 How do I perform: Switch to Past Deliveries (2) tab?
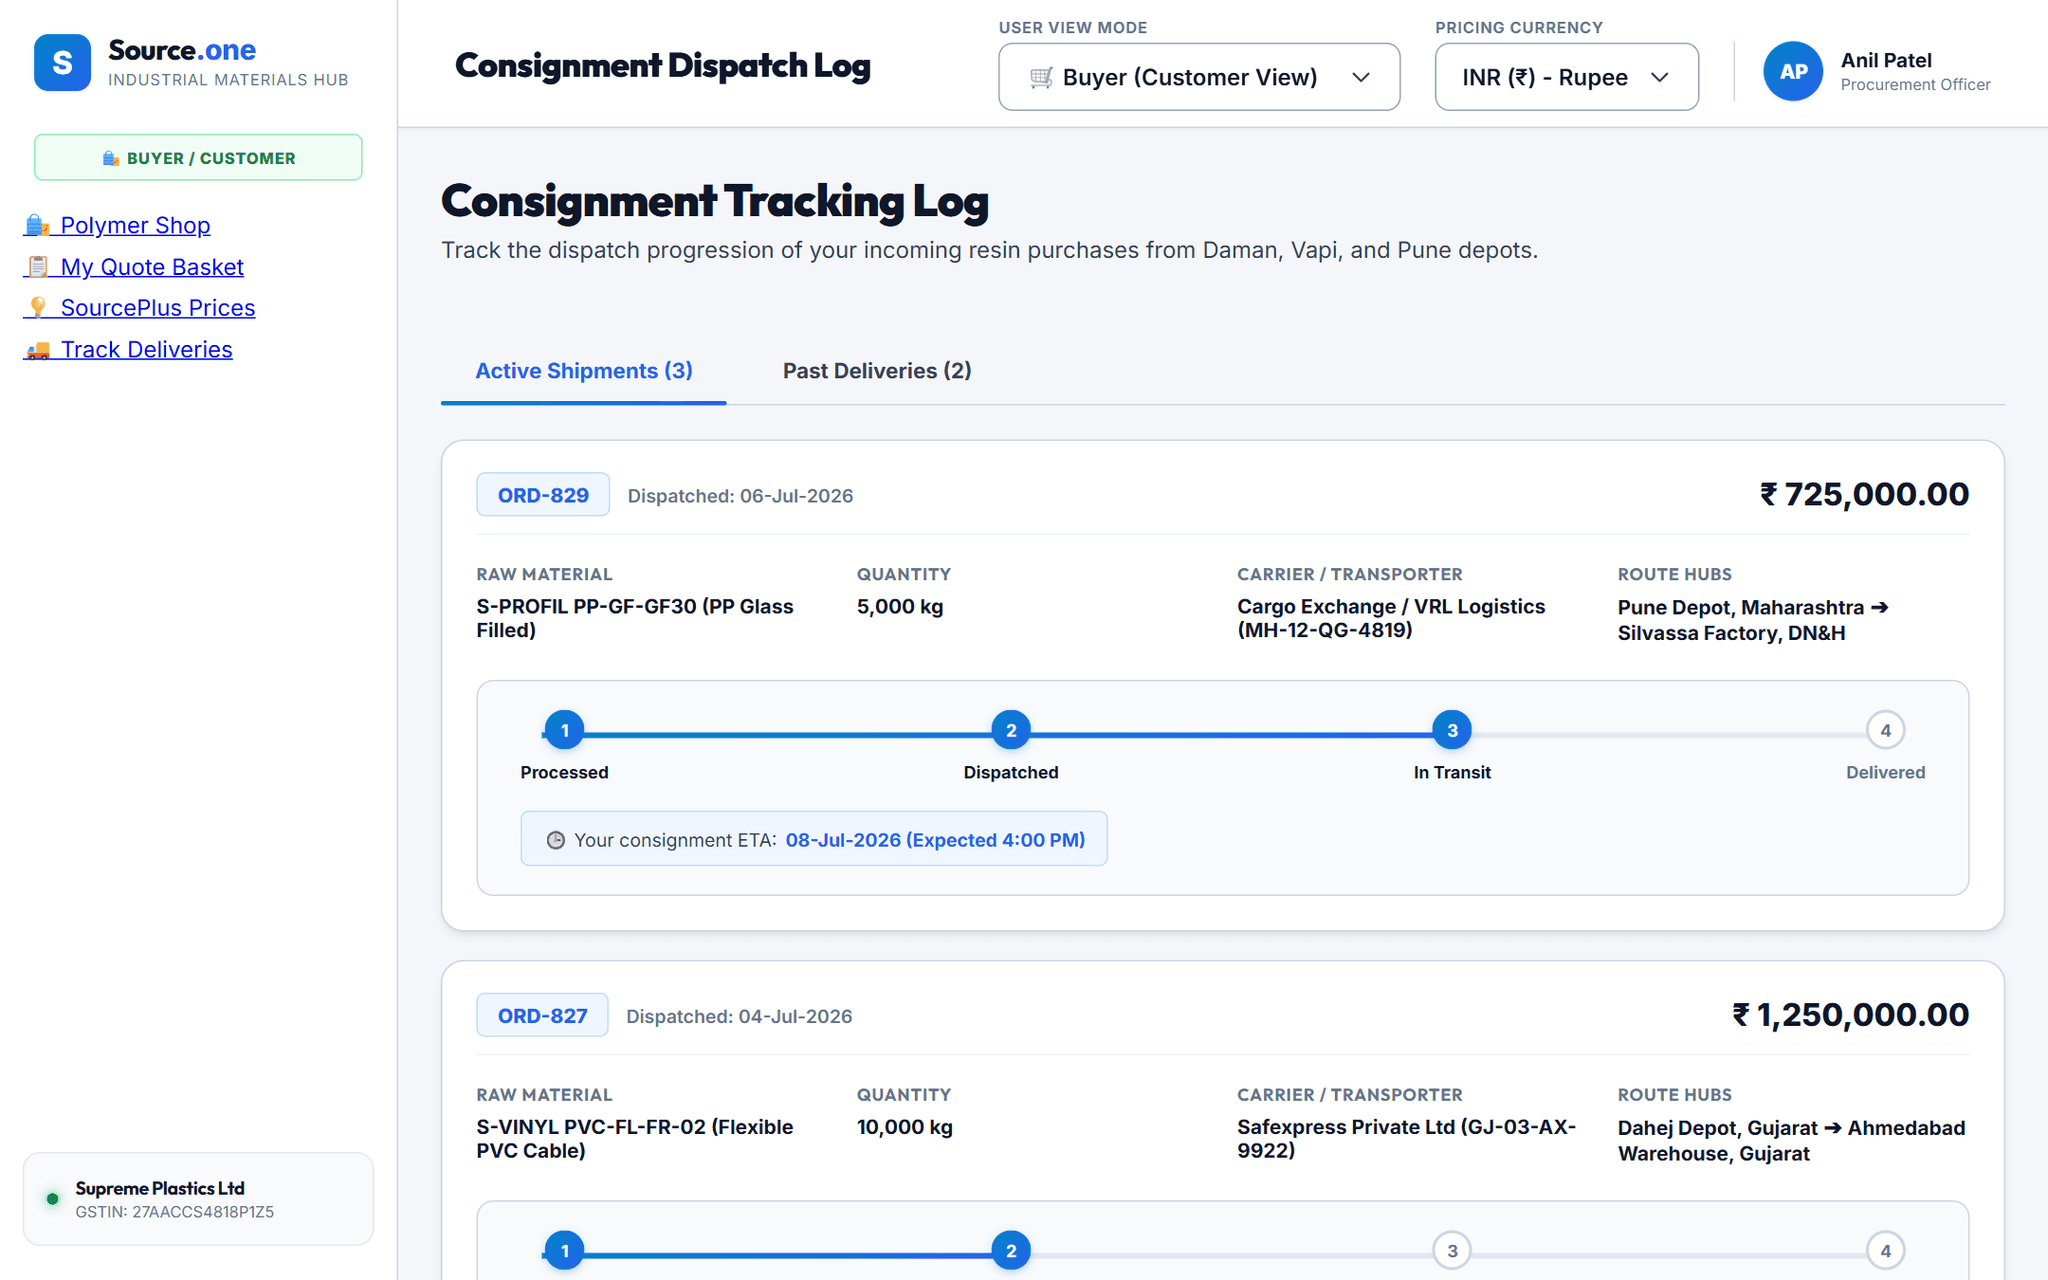click(x=877, y=371)
